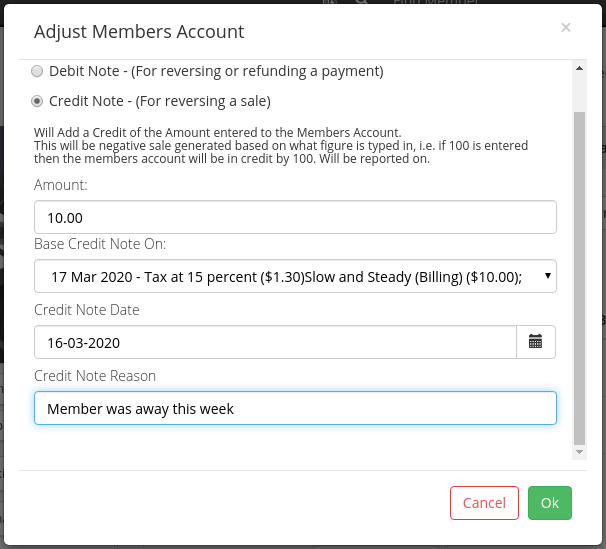Select the Debit Note radio button
Screen dimensions: 606x549
(37, 71)
